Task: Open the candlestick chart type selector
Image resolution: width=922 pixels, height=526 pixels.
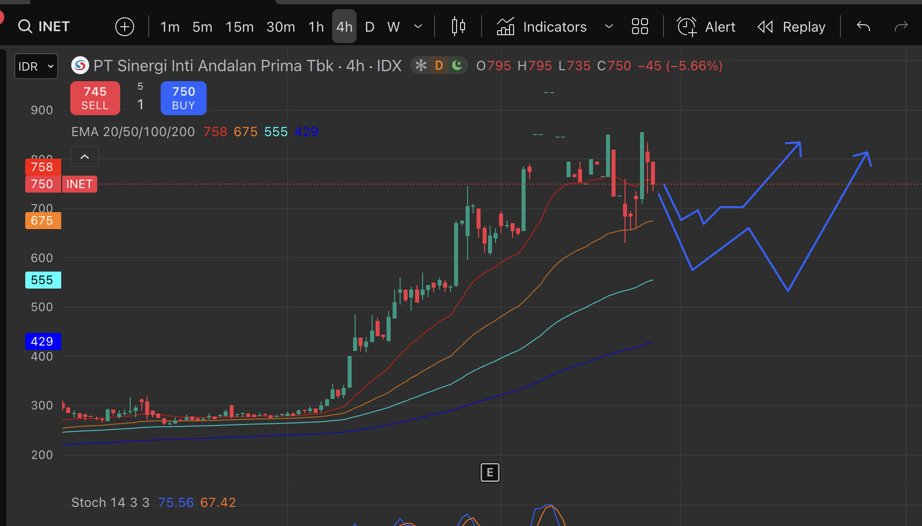Action: click(458, 26)
